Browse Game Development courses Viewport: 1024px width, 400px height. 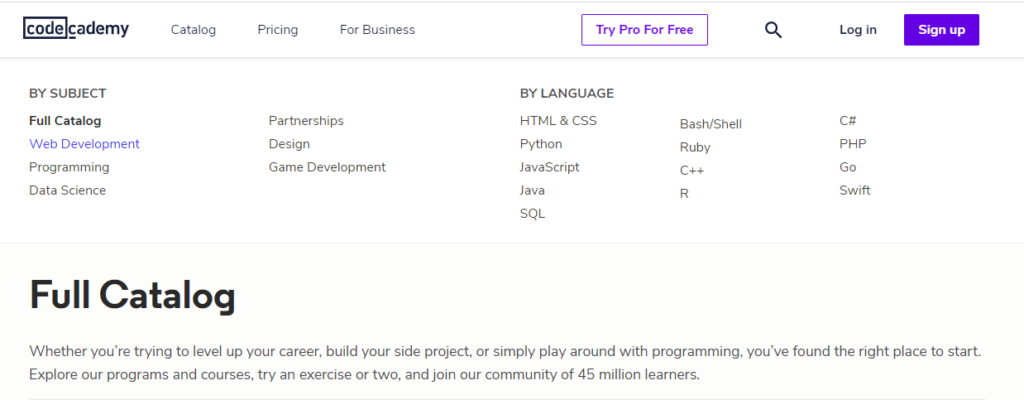tap(327, 167)
